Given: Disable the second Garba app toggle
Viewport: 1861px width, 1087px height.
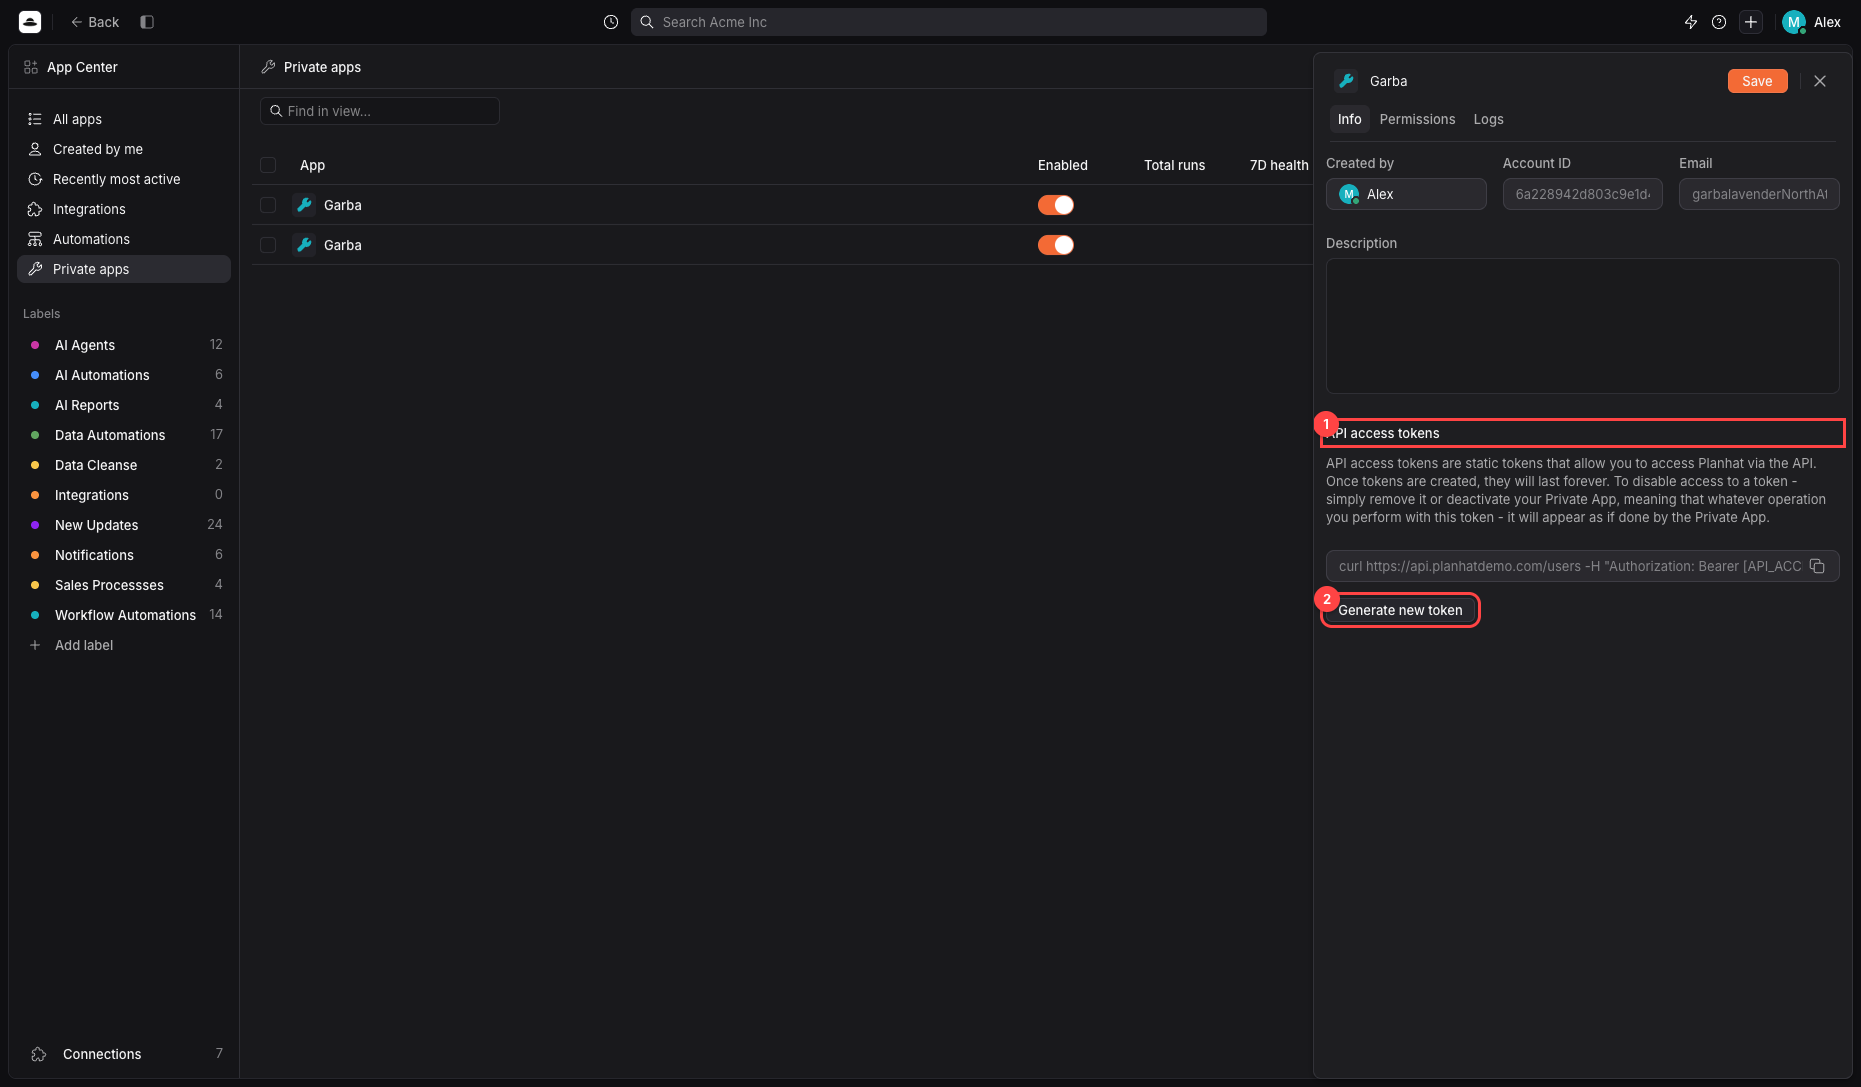Looking at the screenshot, I should [1055, 245].
